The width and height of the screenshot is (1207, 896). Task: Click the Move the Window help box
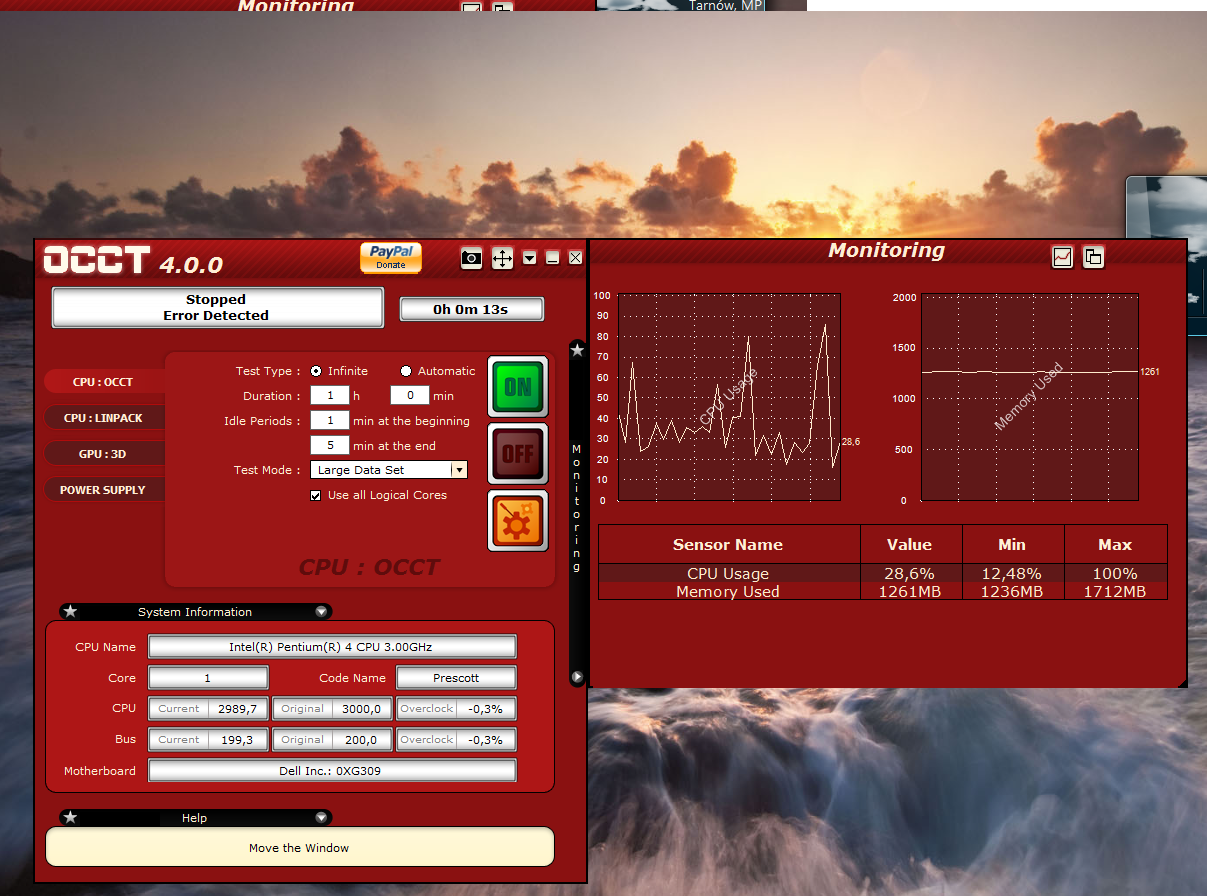click(300, 848)
